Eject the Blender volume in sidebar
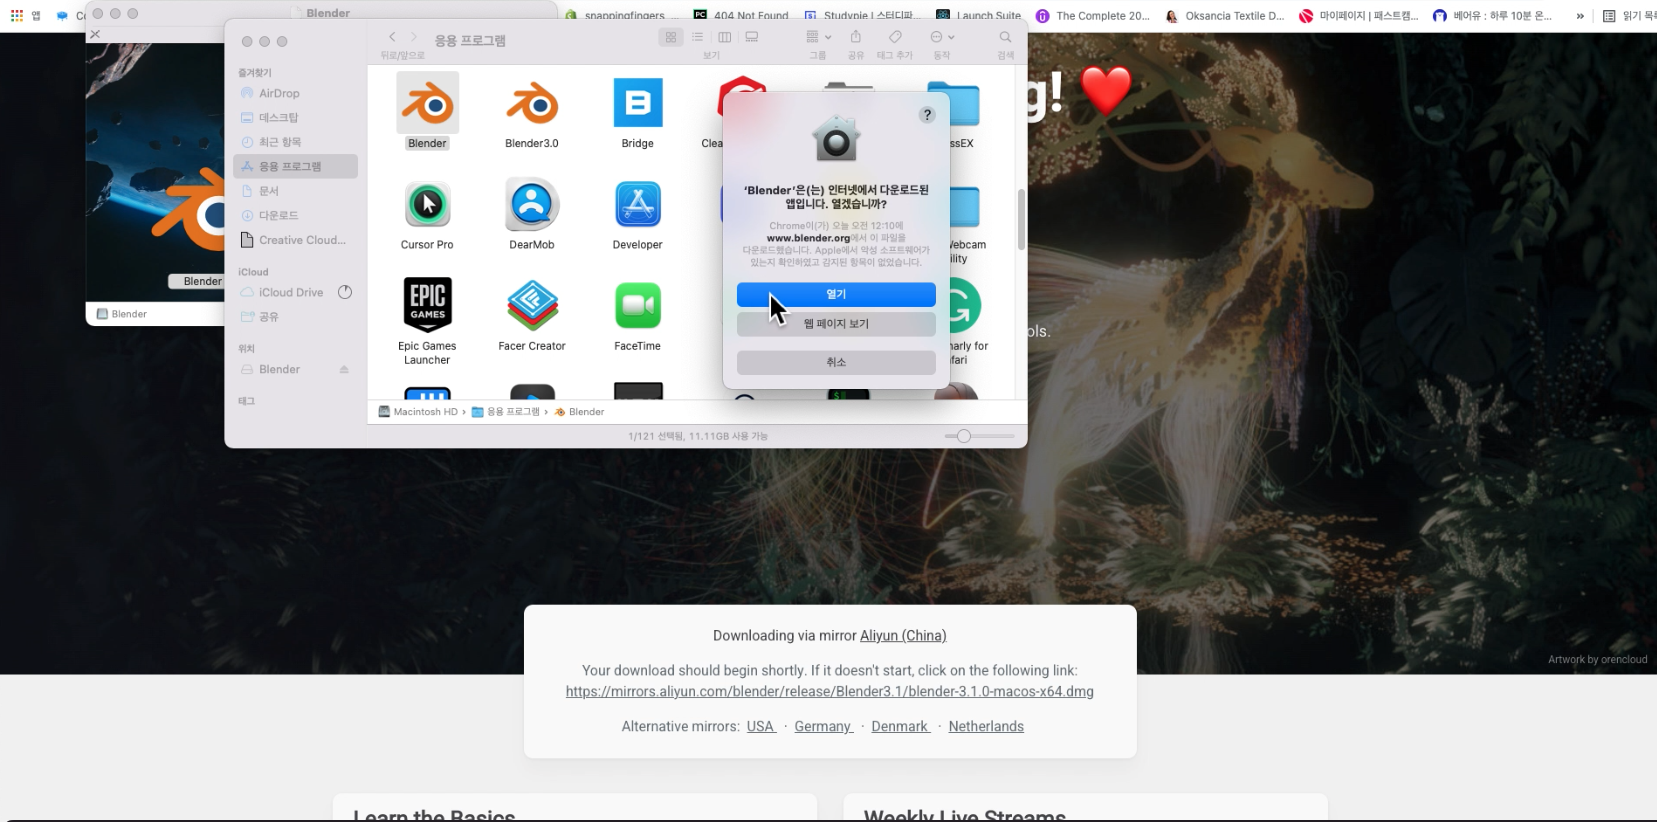This screenshot has width=1657, height=822. (344, 369)
